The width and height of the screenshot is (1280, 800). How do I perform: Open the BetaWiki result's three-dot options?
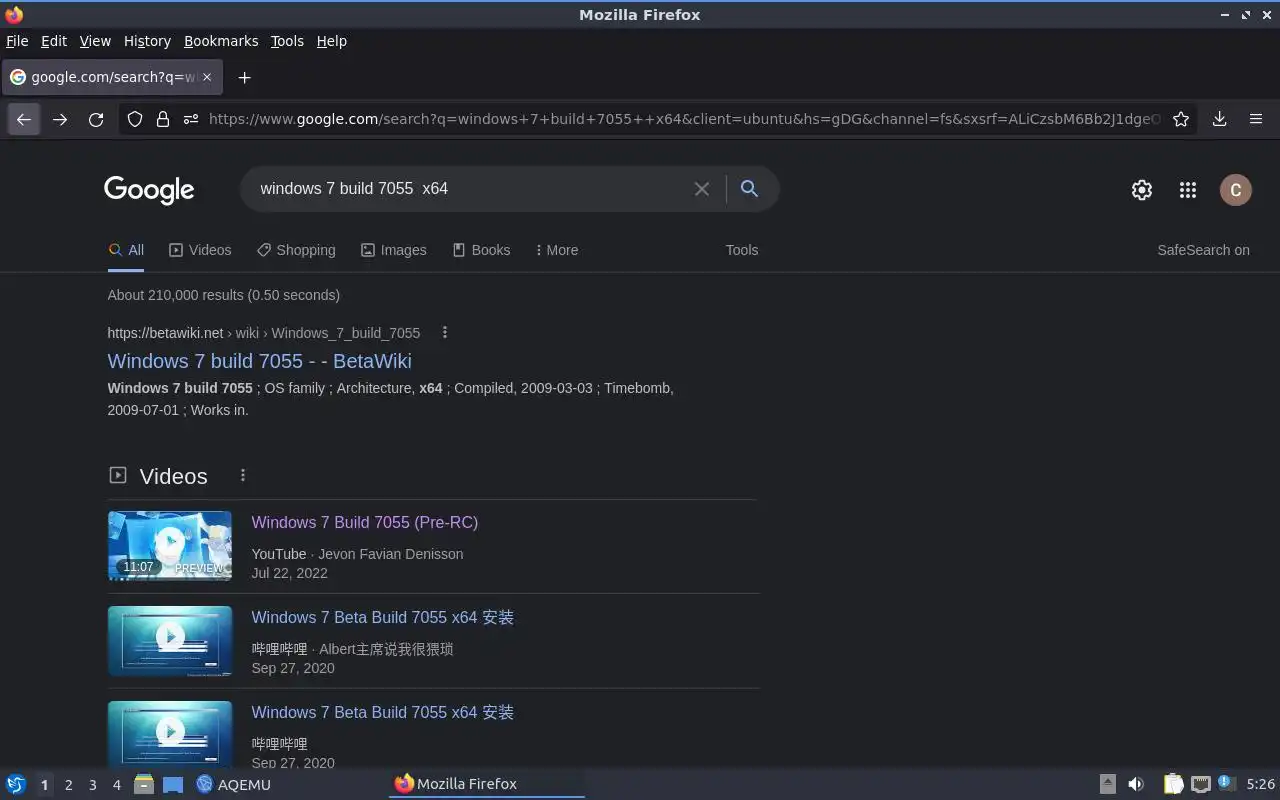(445, 333)
